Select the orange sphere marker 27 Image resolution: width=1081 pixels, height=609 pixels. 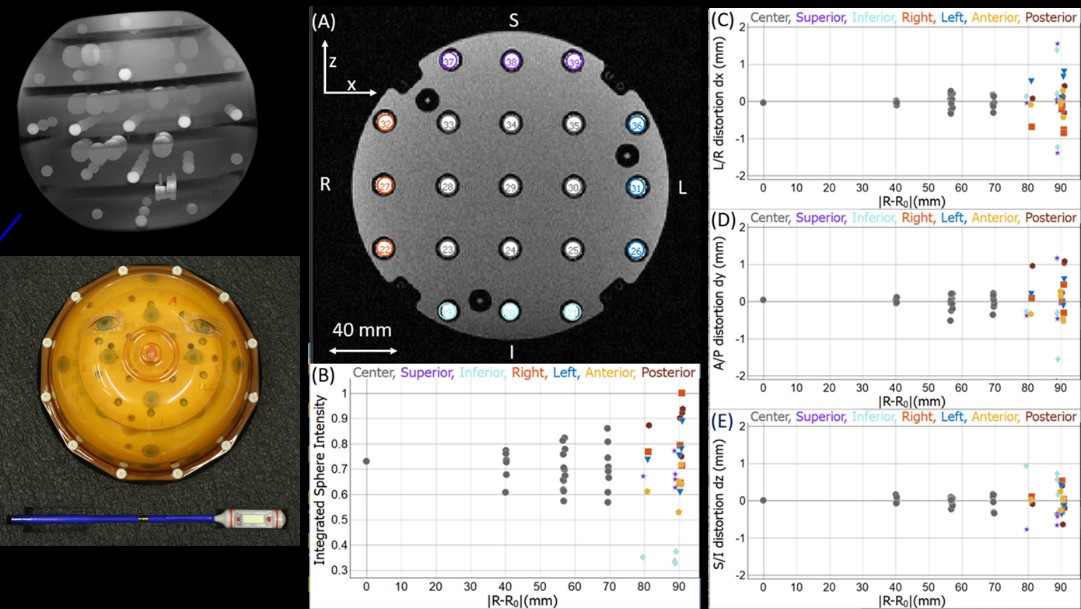(386, 187)
